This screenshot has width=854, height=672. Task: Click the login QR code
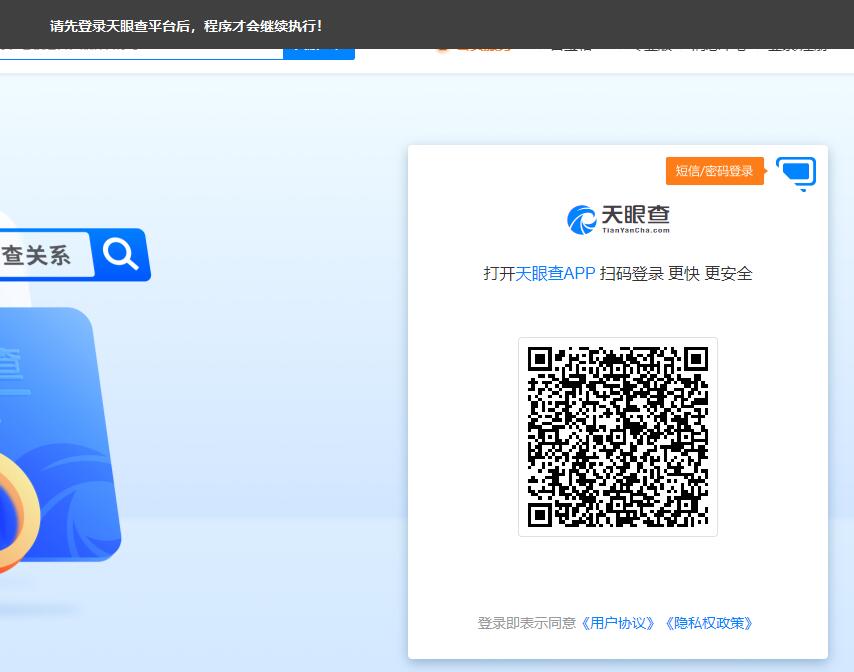point(618,437)
